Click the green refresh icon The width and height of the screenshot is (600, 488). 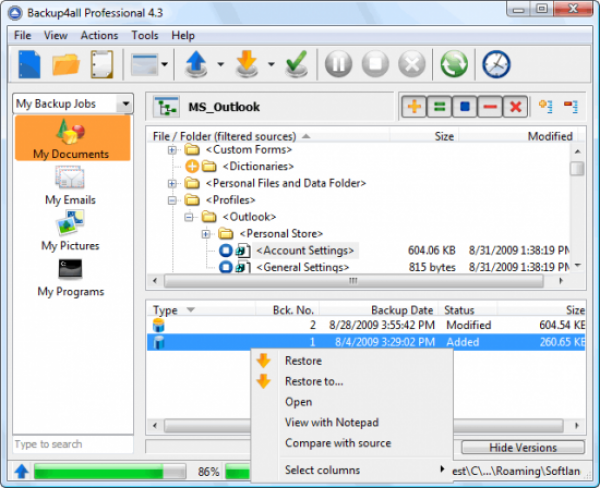click(453, 66)
